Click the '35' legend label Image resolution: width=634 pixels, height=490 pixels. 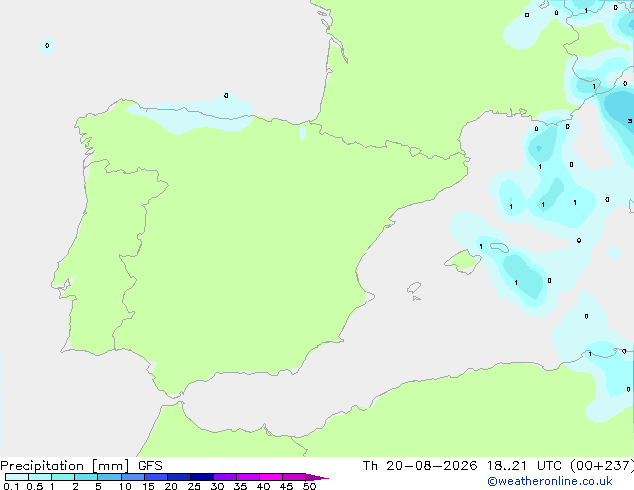pyautogui.click(x=240, y=486)
